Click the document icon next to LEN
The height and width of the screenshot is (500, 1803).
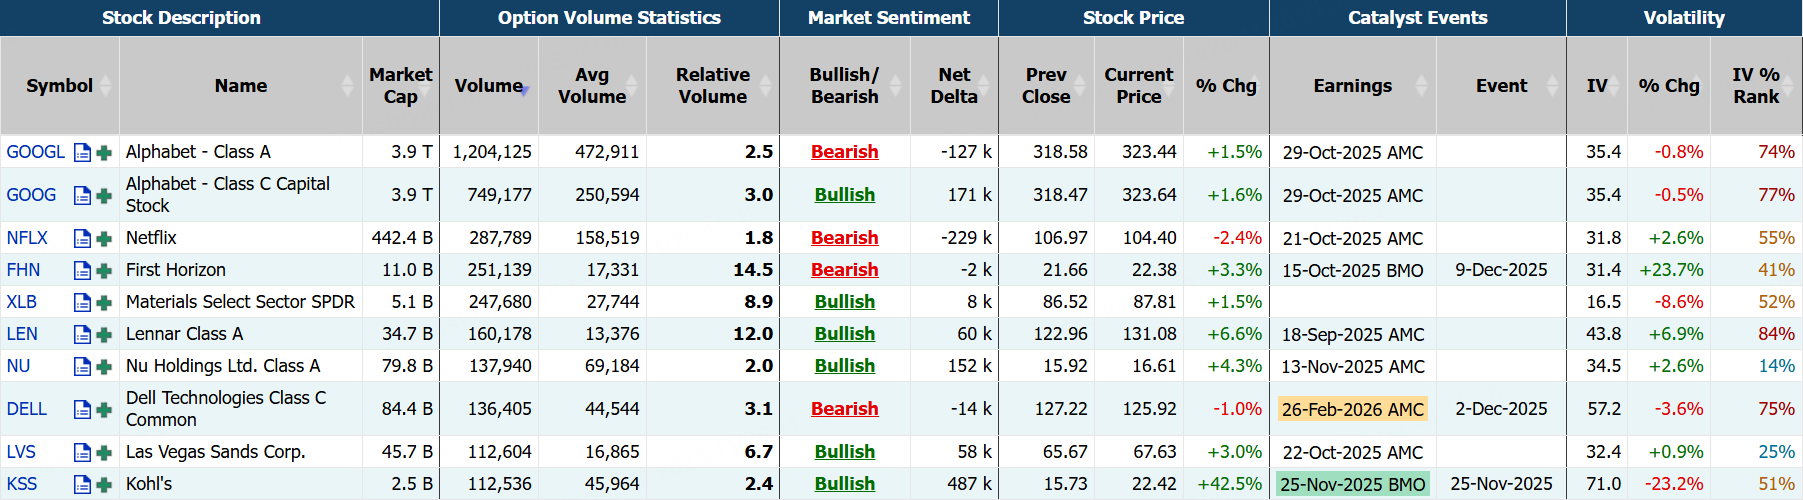click(x=82, y=335)
